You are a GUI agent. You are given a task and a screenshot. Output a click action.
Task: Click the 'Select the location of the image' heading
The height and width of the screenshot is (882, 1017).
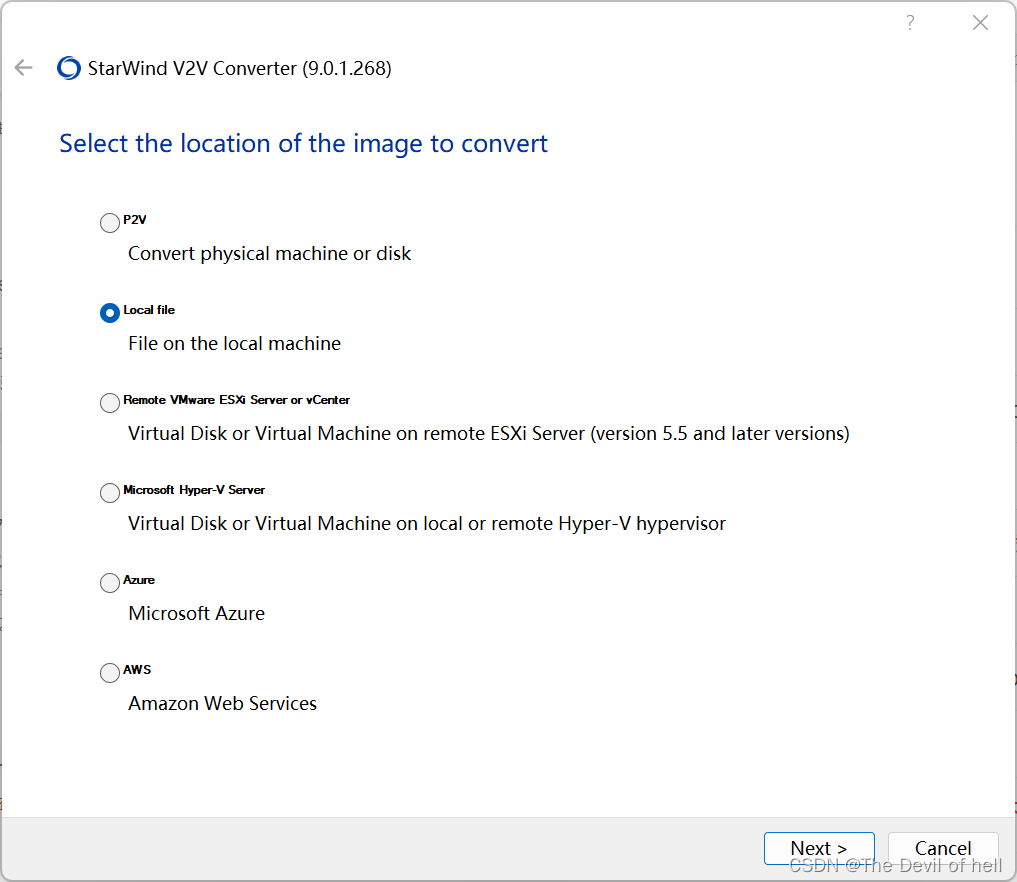pyautogui.click(x=304, y=143)
